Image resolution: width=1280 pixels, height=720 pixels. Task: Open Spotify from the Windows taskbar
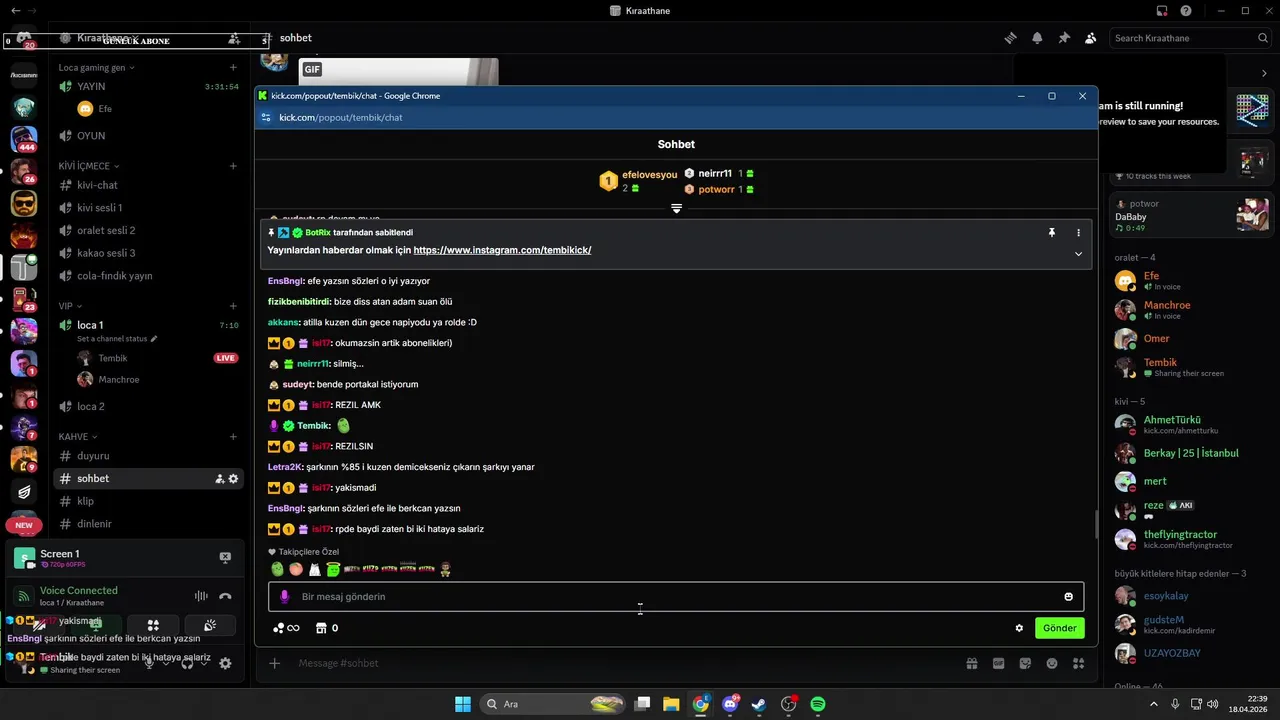tap(817, 704)
